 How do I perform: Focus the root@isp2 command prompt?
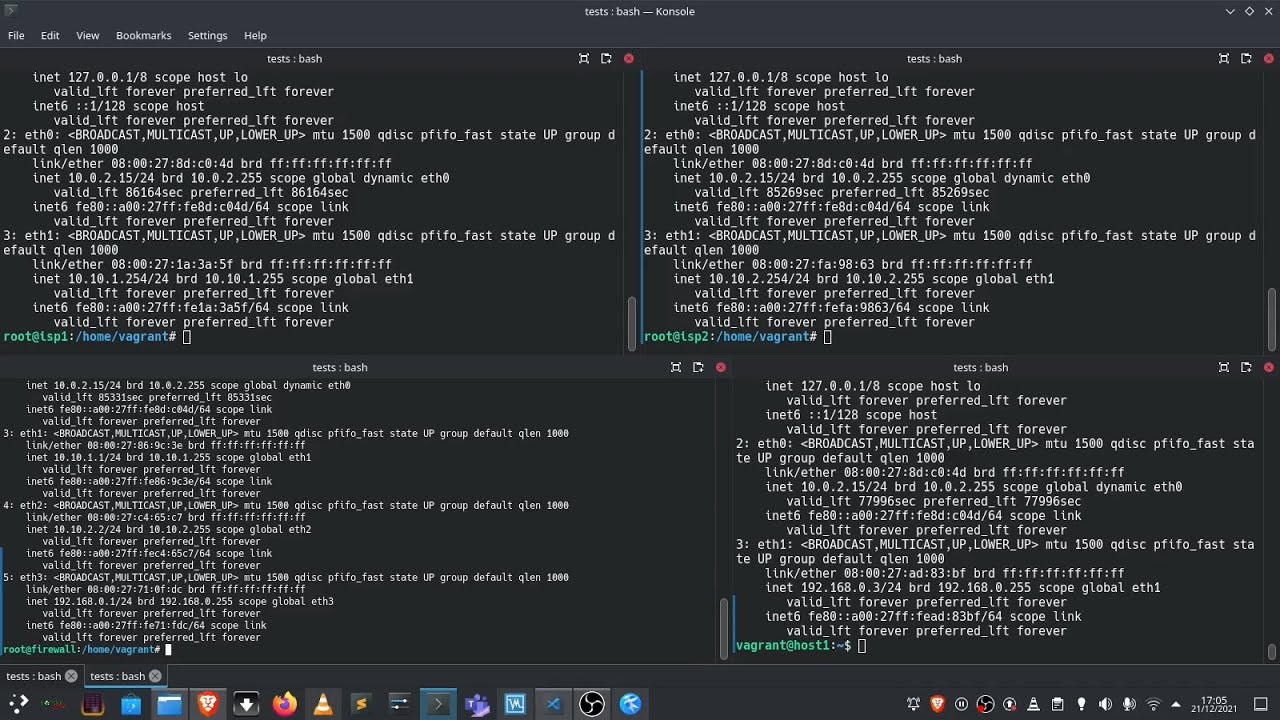tap(738, 337)
